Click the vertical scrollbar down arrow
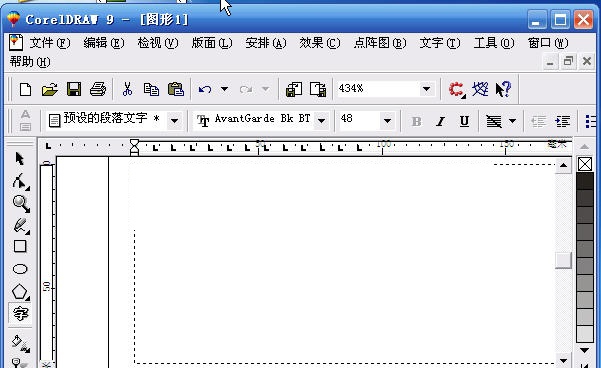Screen dimensions: 601x368 563,361
